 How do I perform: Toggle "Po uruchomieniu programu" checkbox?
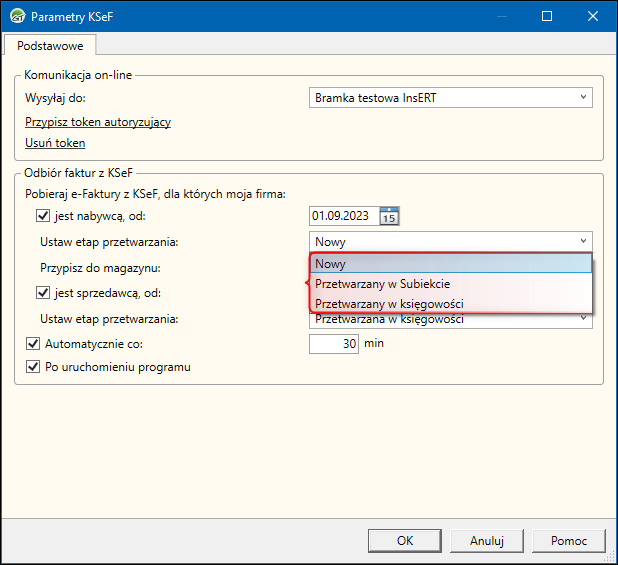(x=32, y=367)
